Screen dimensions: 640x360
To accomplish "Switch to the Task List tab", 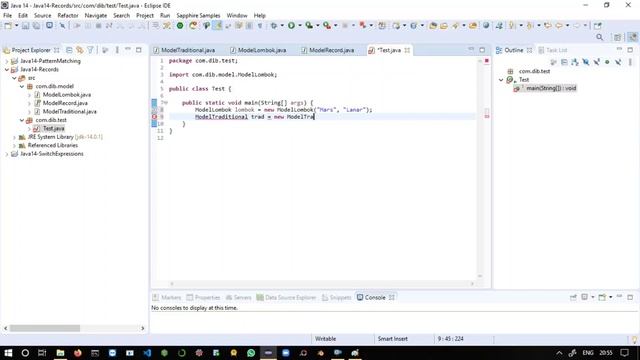I will [553, 50].
